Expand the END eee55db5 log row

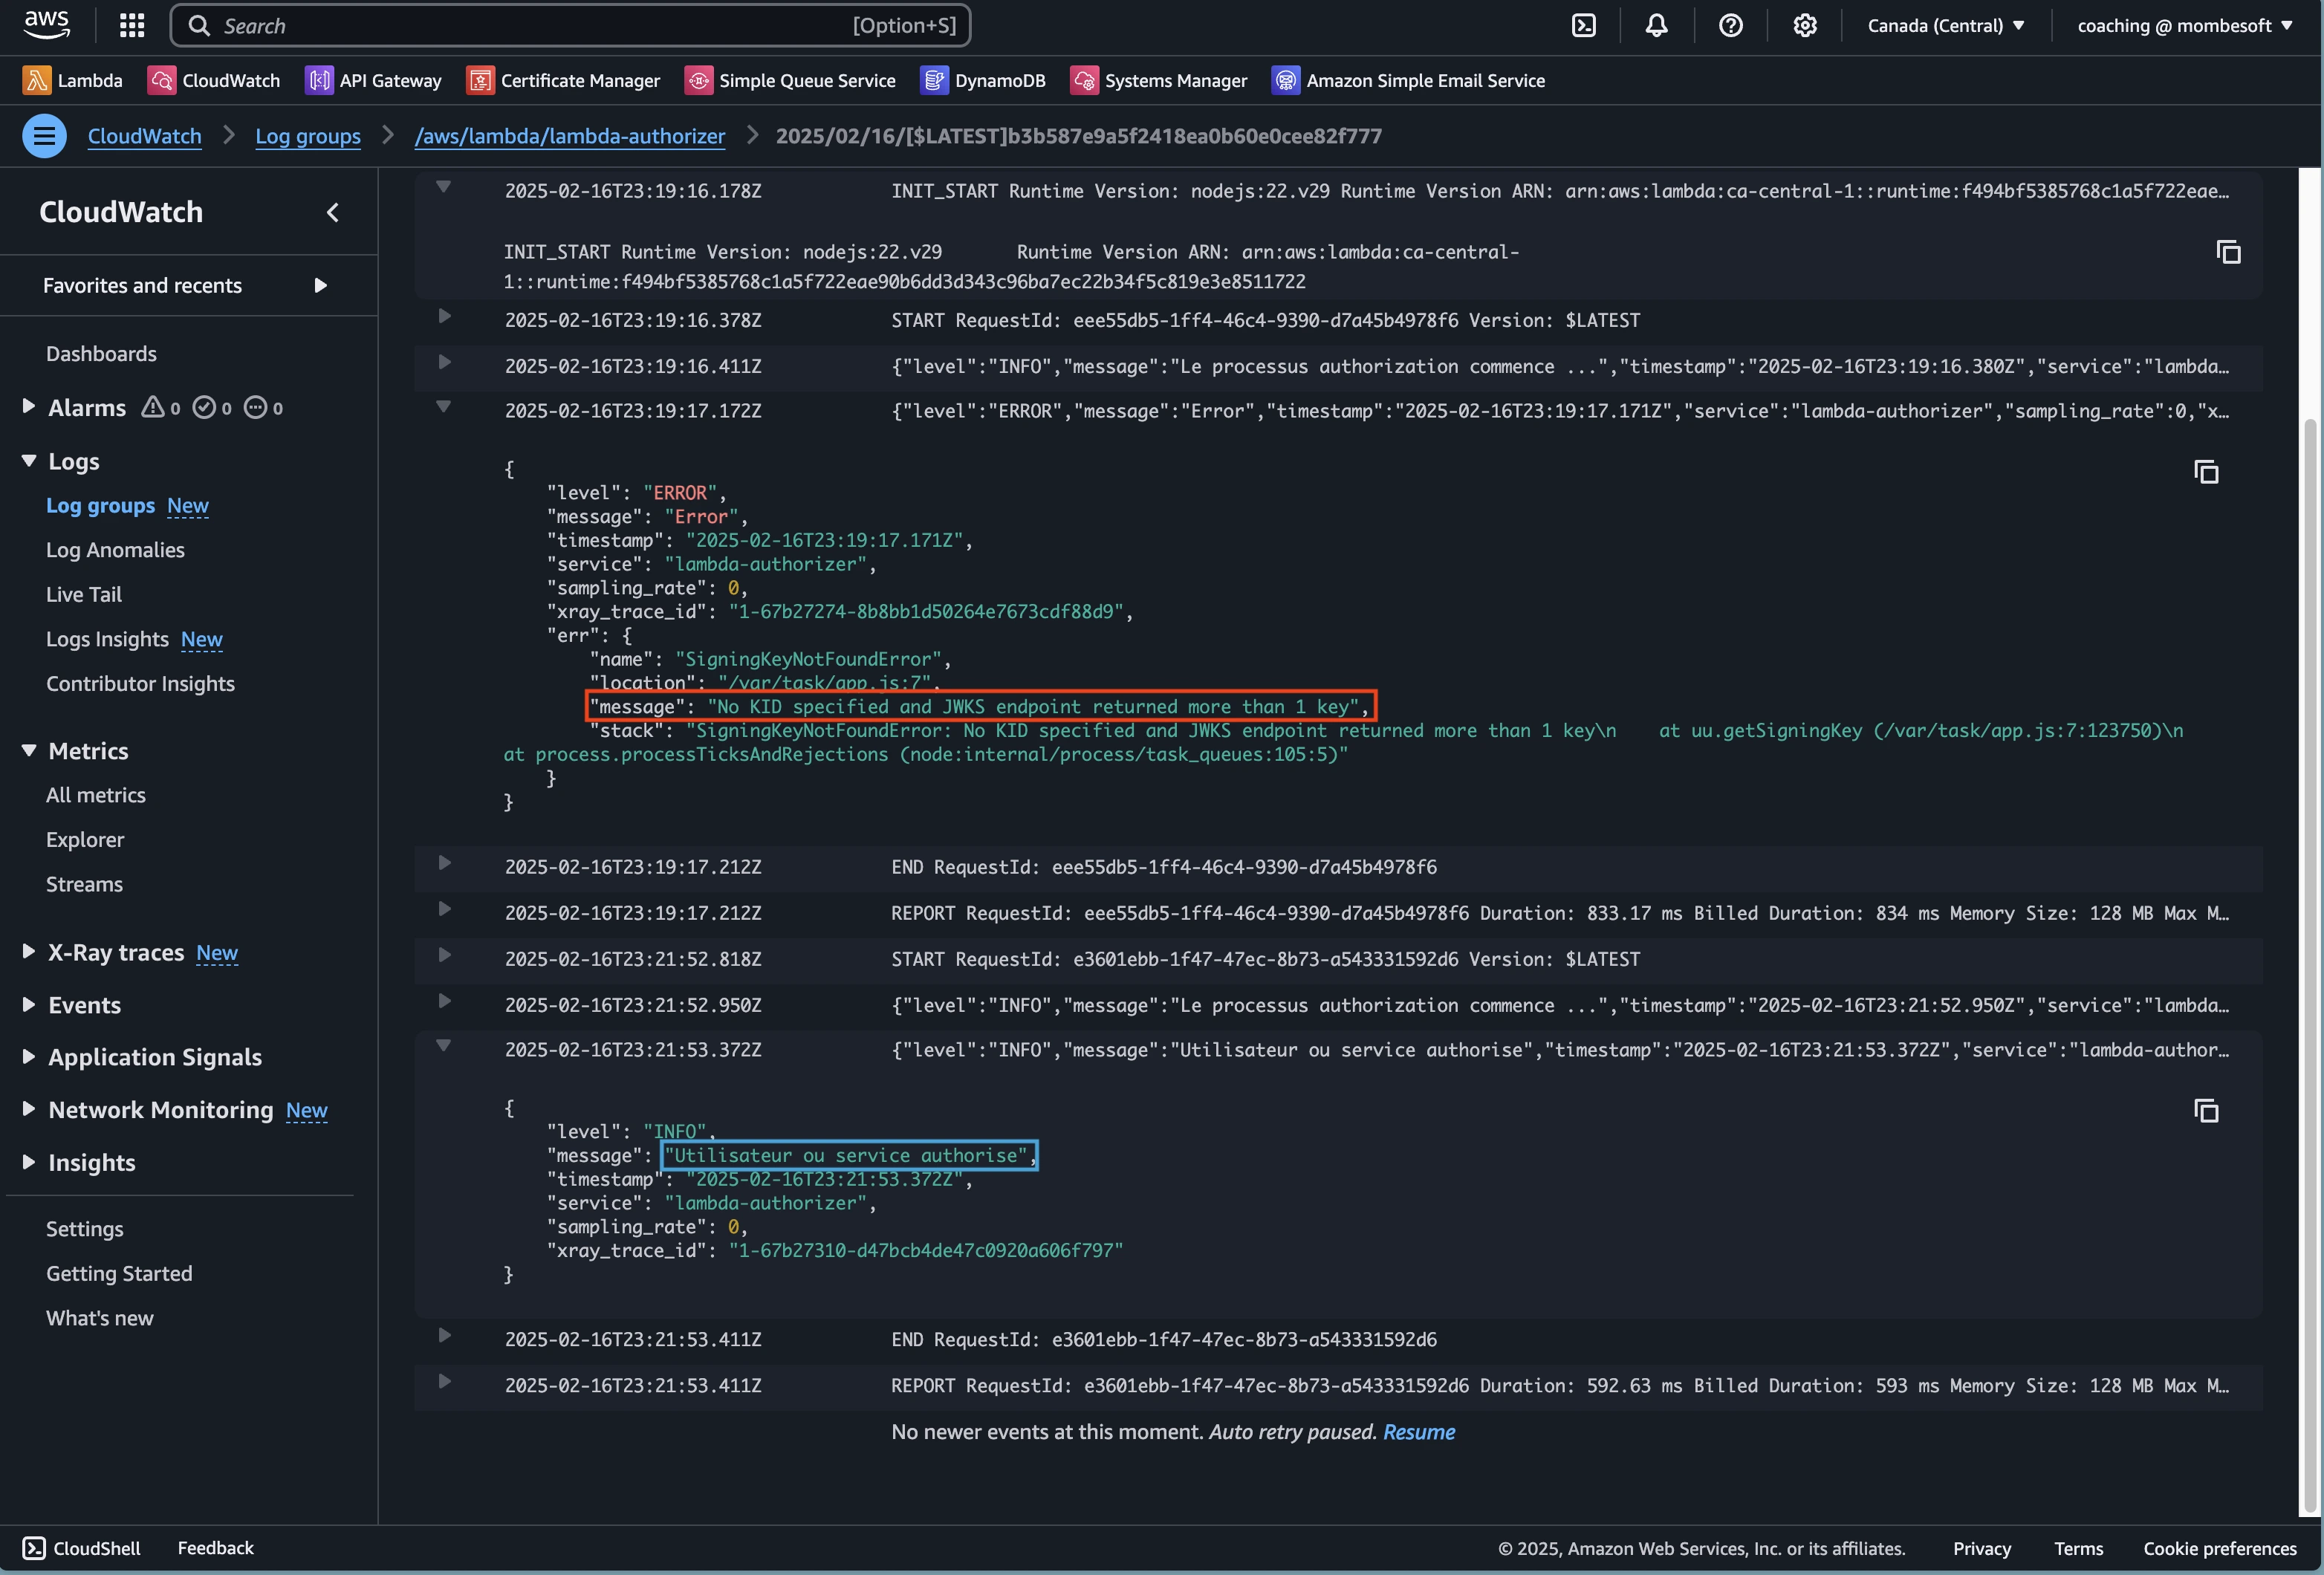(x=444, y=863)
